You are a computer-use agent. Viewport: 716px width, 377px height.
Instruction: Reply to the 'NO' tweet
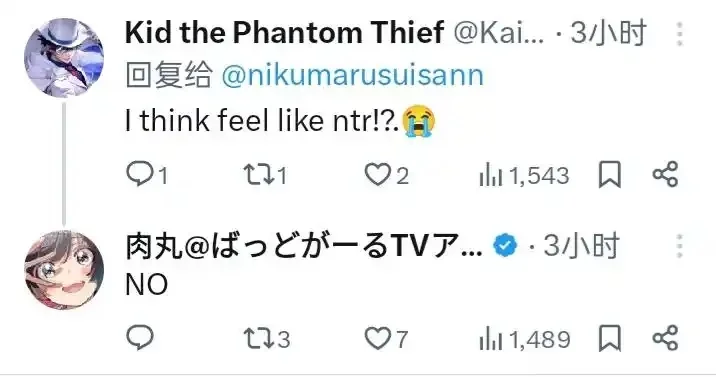tap(140, 338)
